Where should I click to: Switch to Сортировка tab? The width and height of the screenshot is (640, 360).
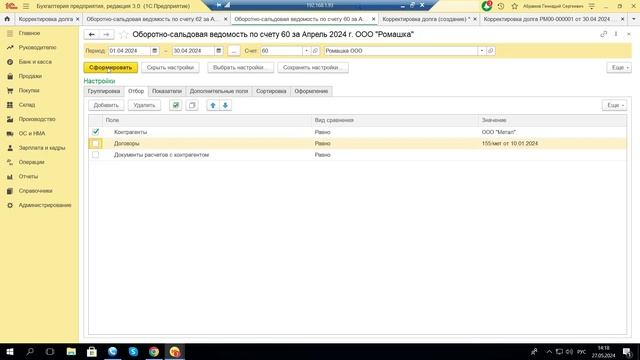coord(271,91)
